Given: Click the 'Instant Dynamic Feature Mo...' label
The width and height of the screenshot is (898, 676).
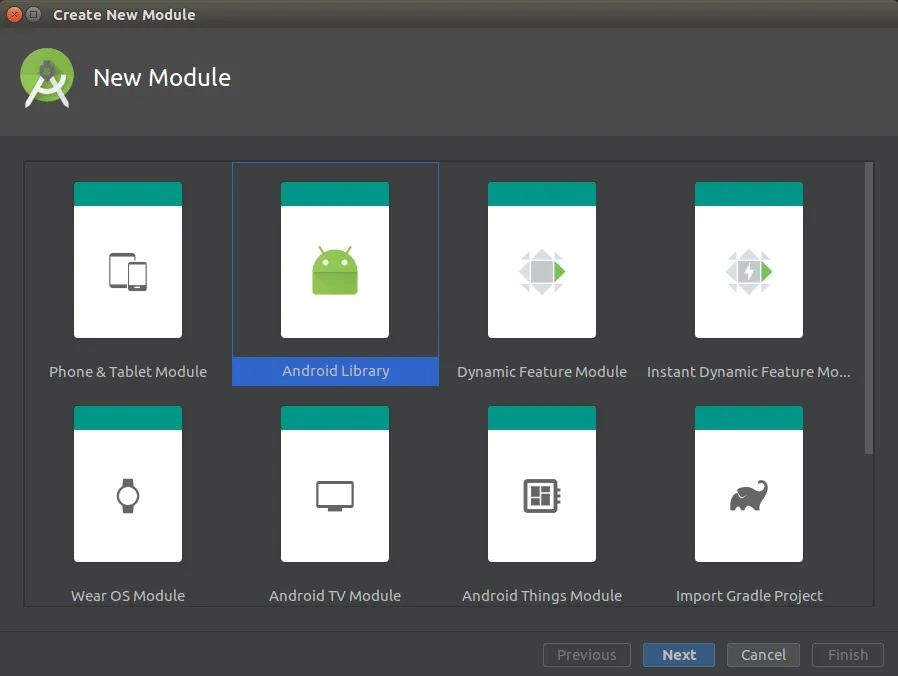Looking at the screenshot, I should tap(749, 372).
